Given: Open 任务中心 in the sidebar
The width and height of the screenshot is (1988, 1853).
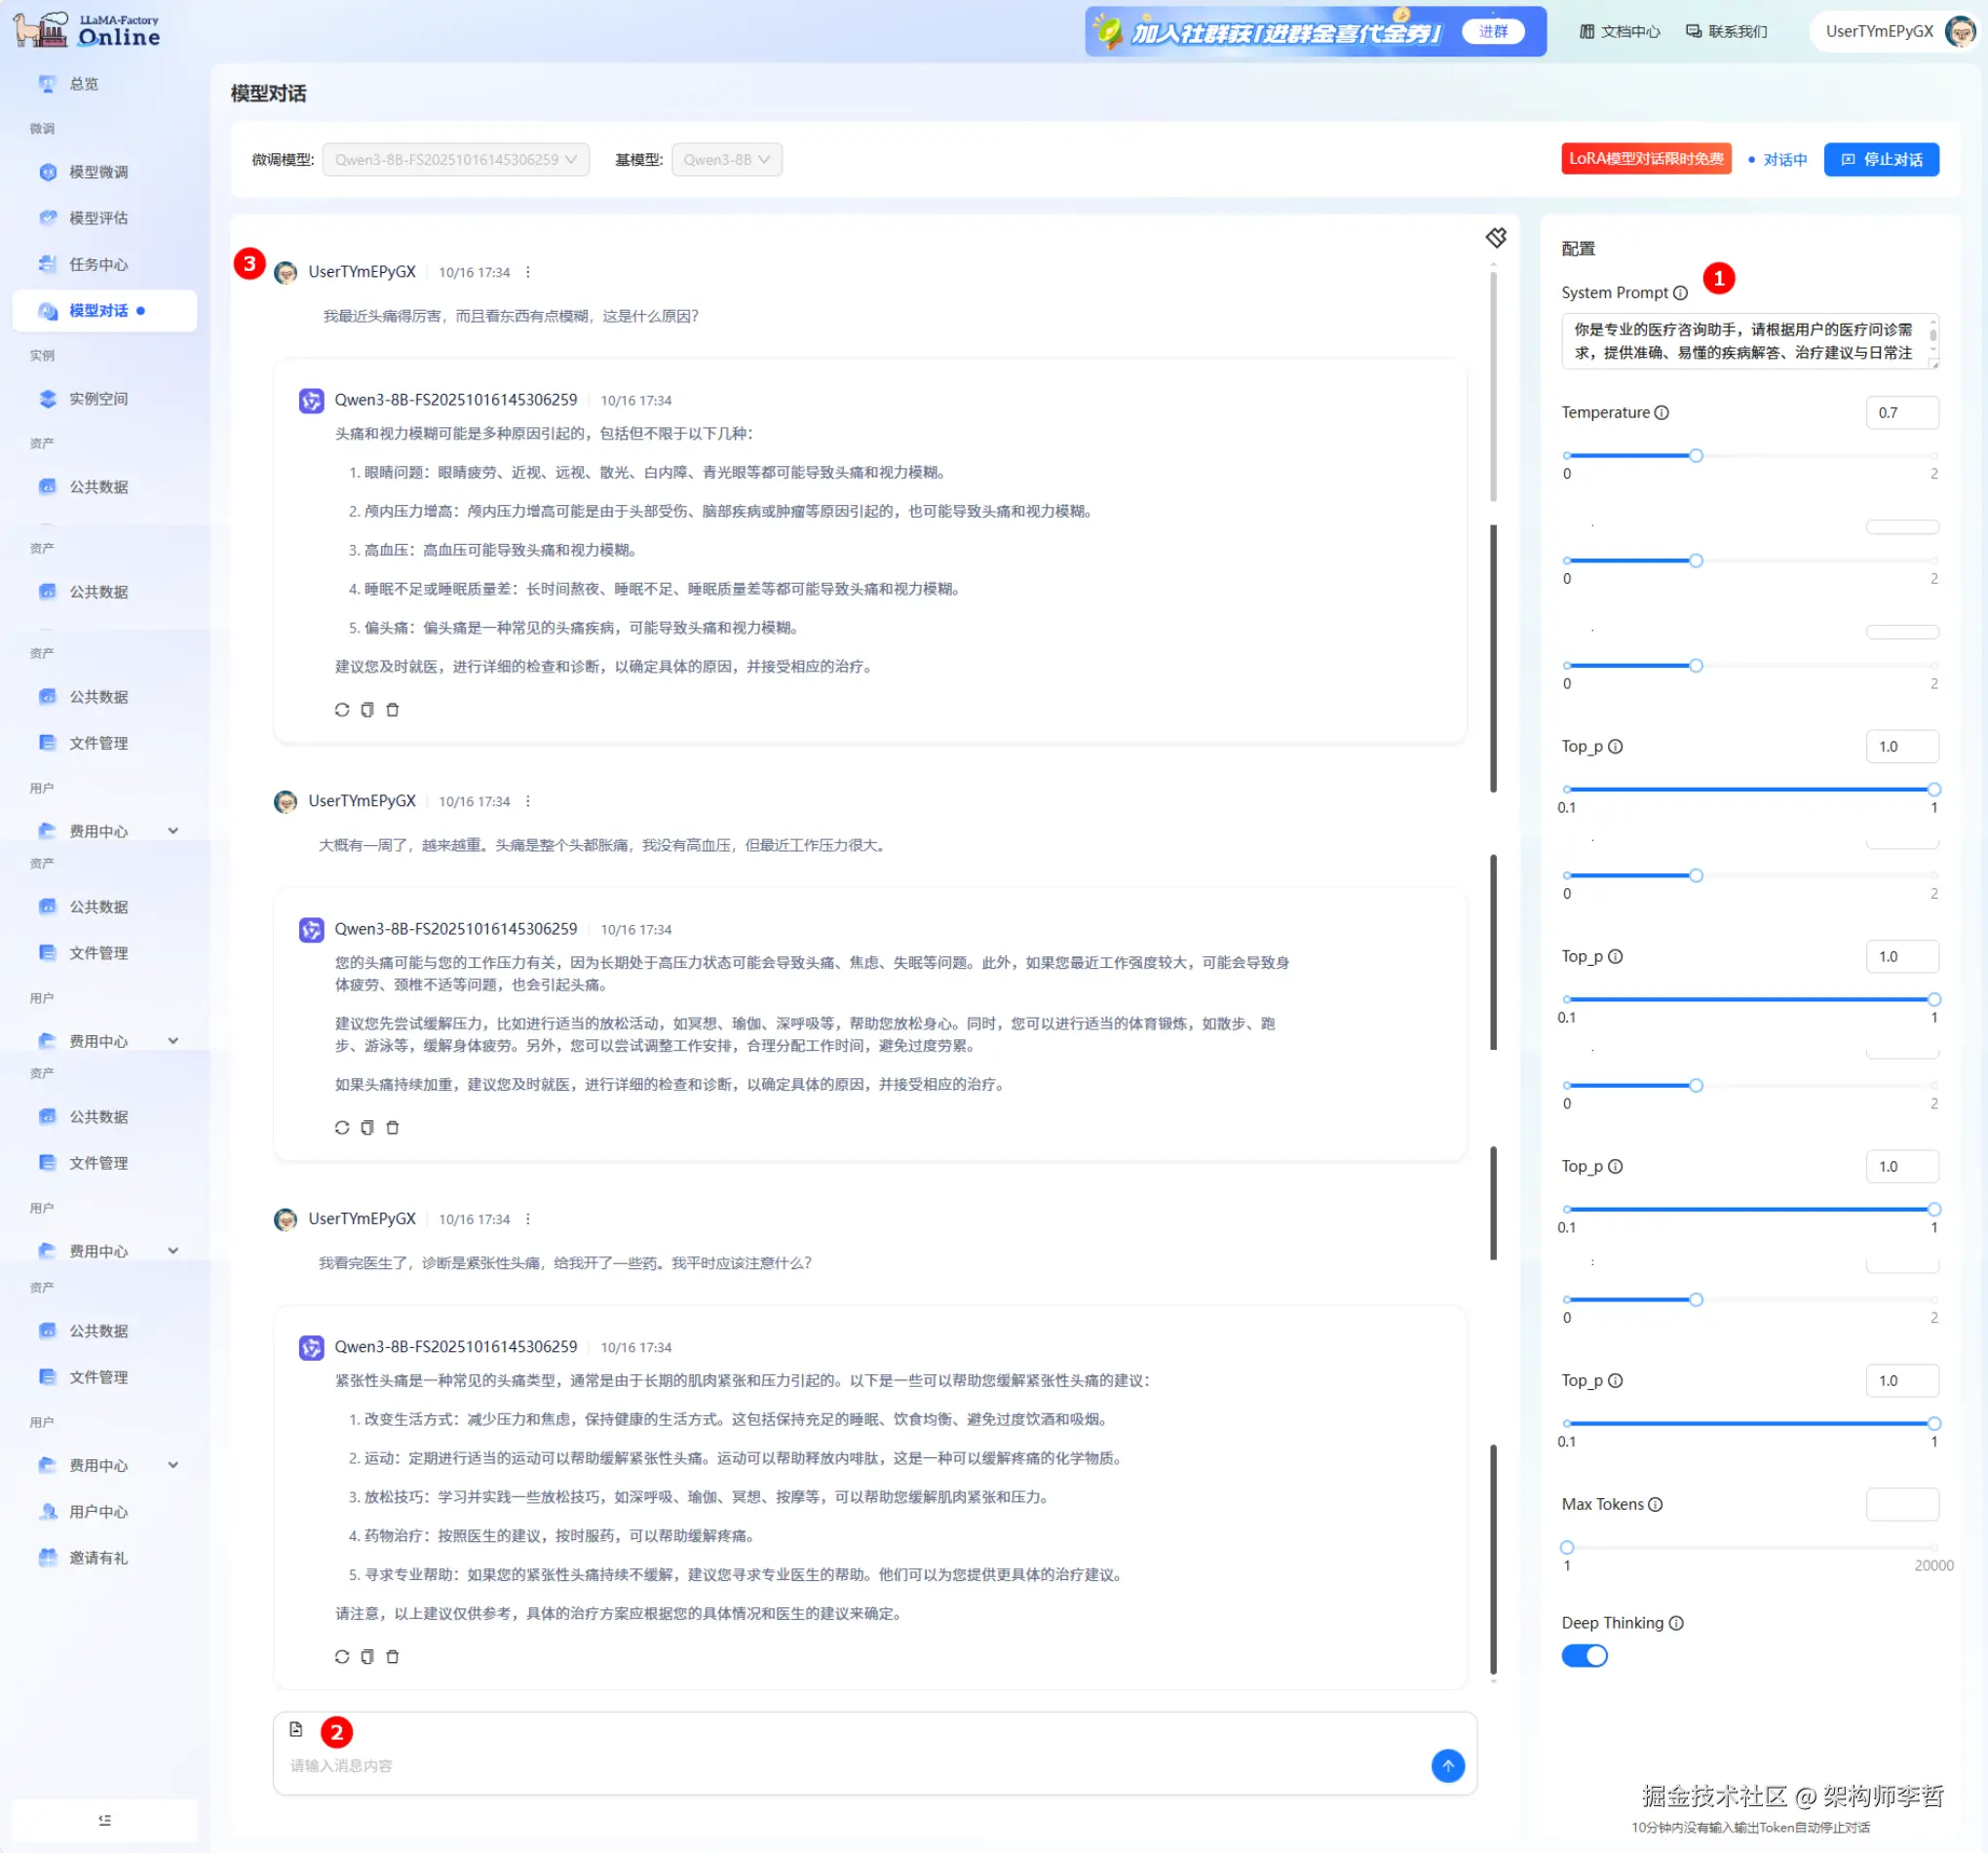Looking at the screenshot, I should (x=98, y=265).
